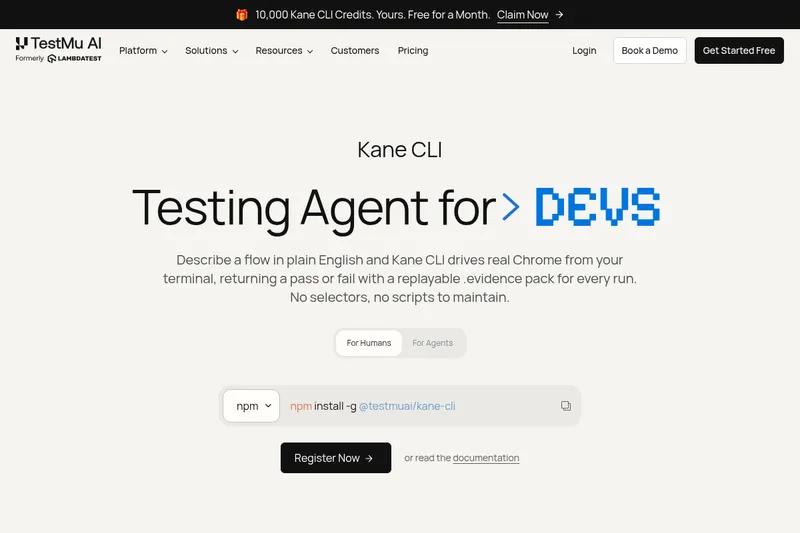This screenshot has height=533, width=800.
Task: Click the Kane CLI heading
Action: [x=399, y=150]
